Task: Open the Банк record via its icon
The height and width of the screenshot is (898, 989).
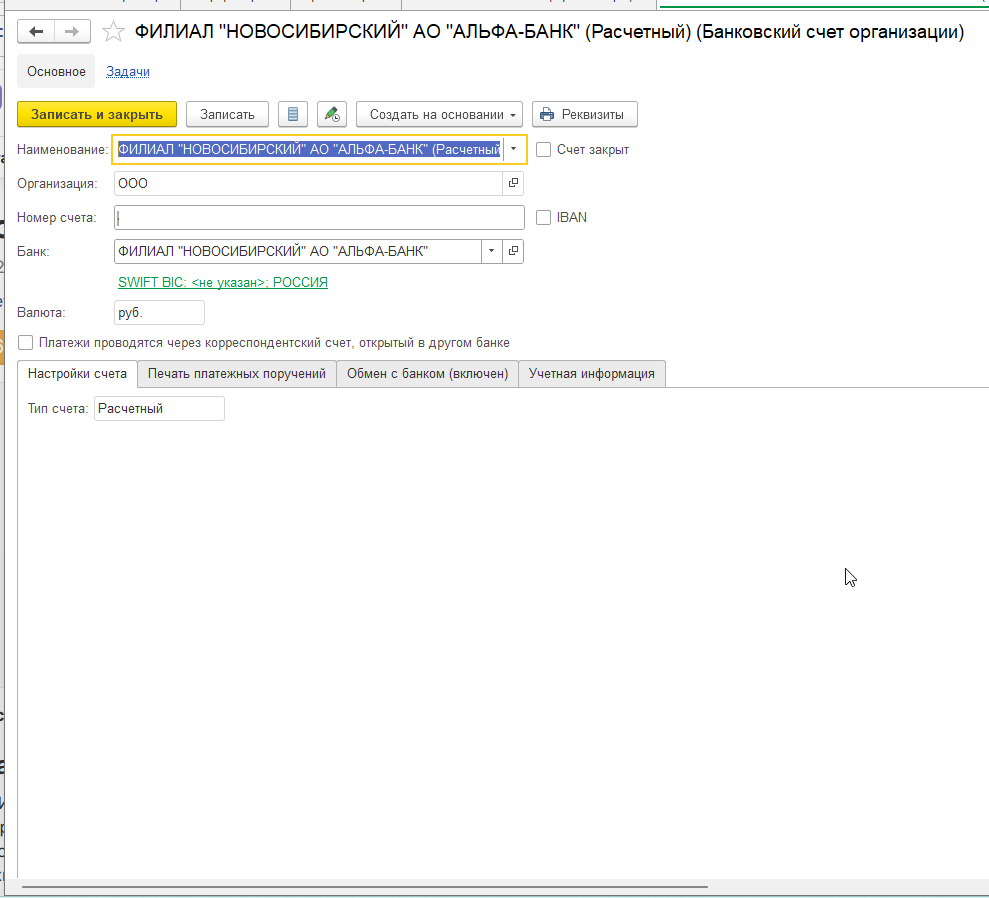Action: [513, 251]
